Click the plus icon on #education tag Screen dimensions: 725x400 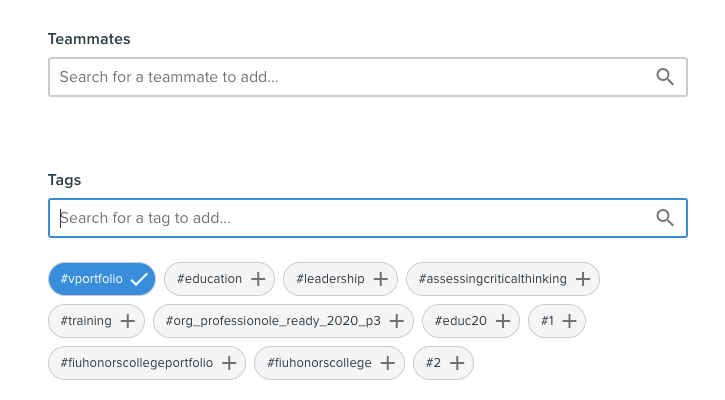[x=258, y=279]
